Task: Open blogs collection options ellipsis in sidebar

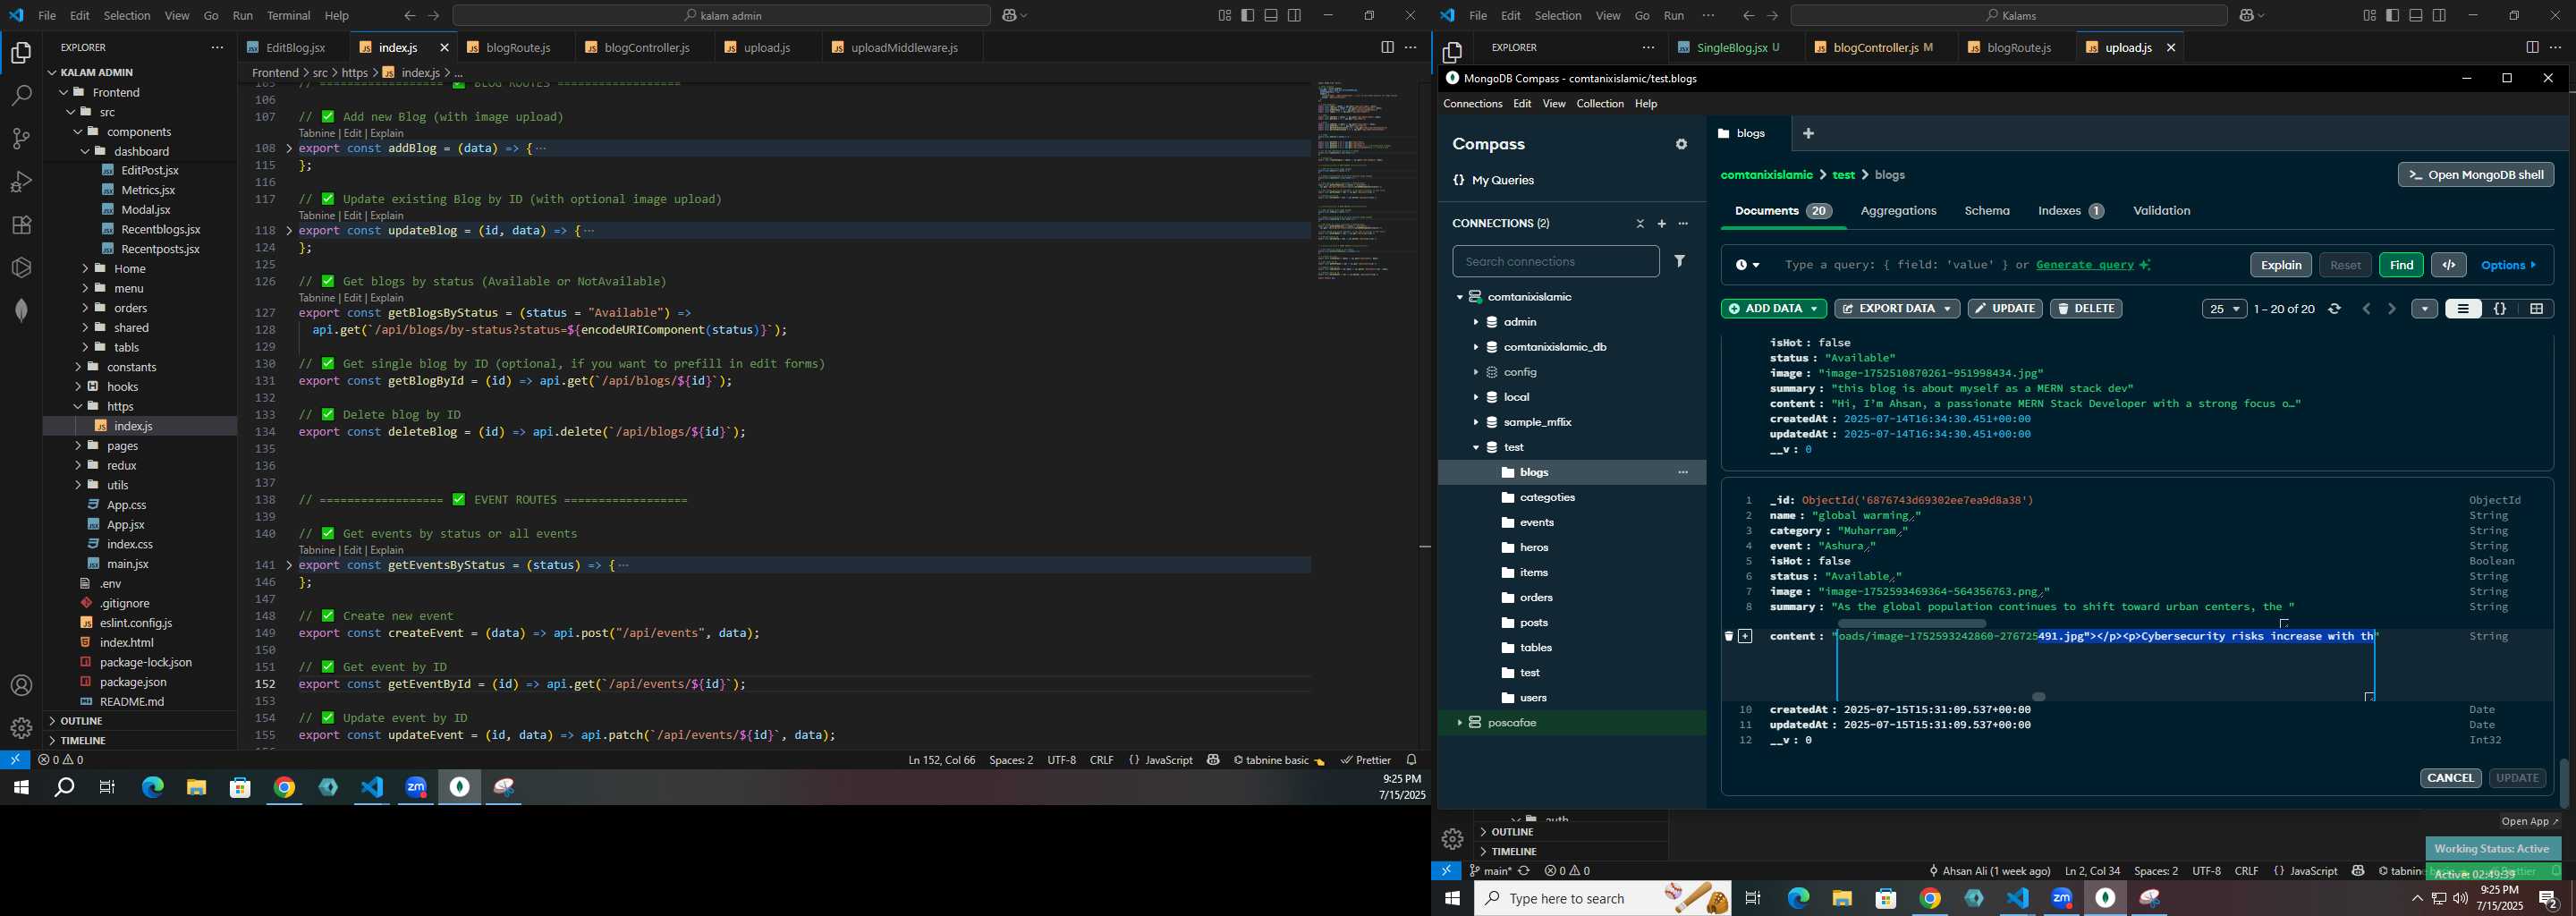Action: pos(1683,472)
